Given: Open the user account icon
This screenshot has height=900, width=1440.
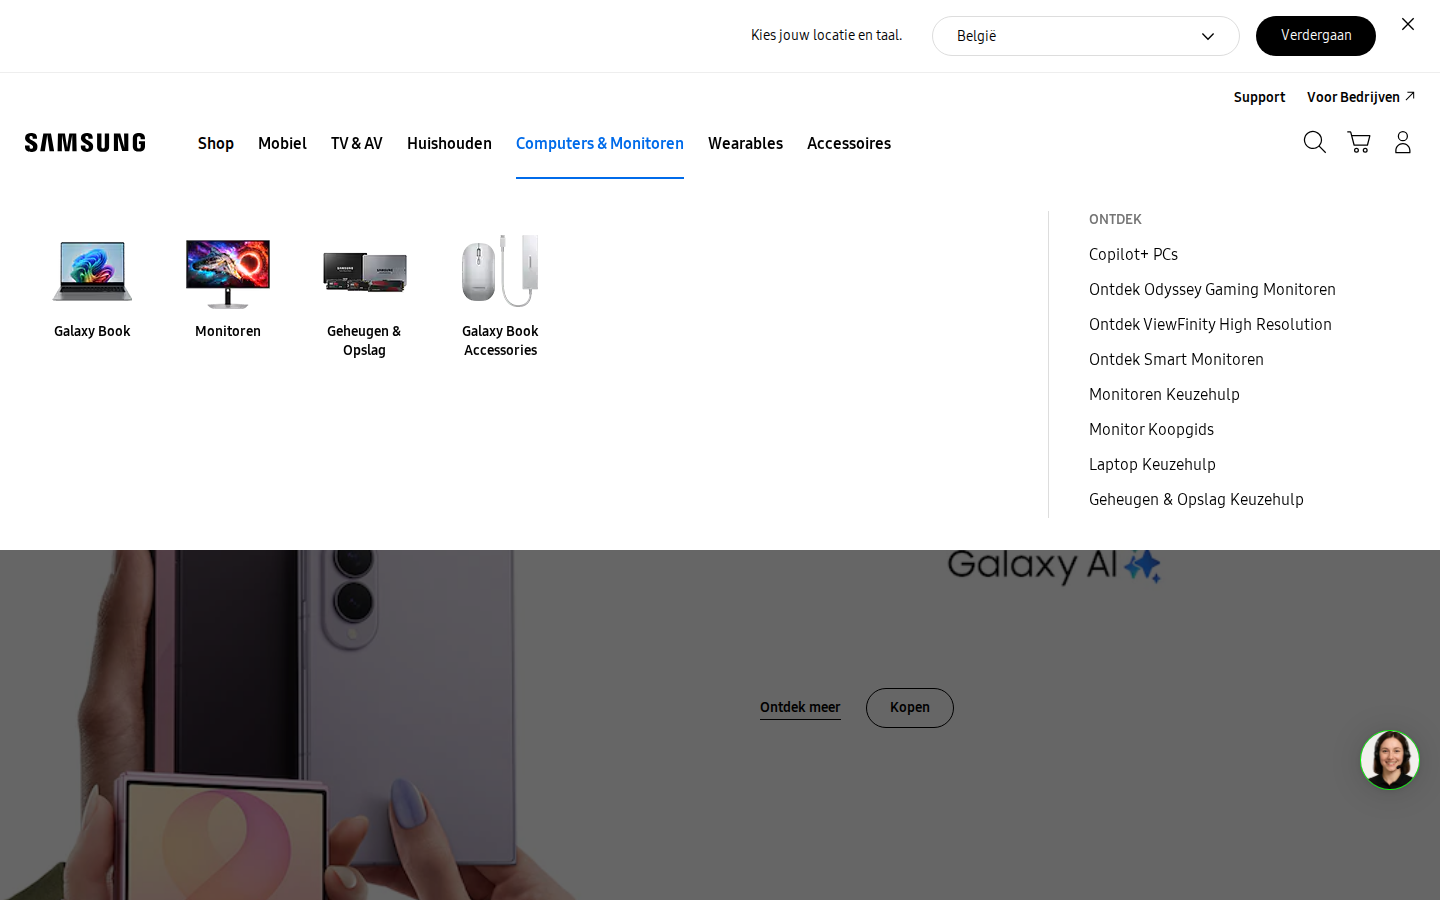Looking at the screenshot, I should [1403, 142].
